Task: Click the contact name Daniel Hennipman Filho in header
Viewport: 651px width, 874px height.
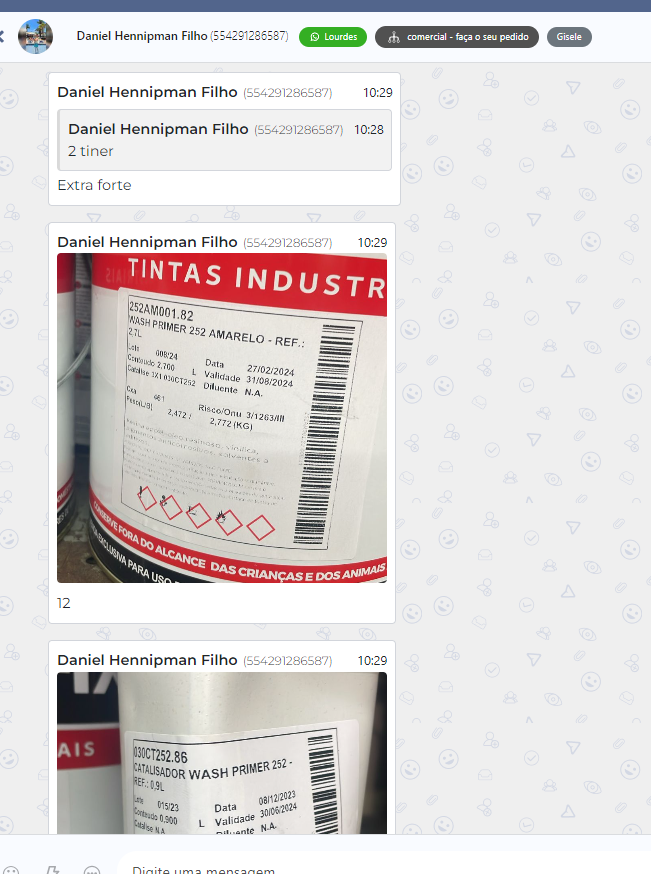Action: click(142, 36)
